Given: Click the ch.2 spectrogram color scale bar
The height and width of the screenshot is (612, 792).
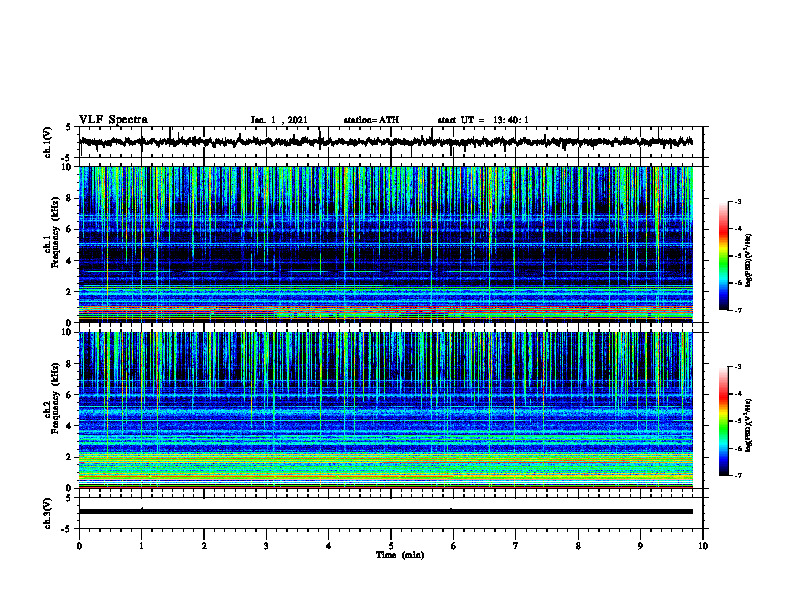Looking at the screenshot, I should point(724,421).
